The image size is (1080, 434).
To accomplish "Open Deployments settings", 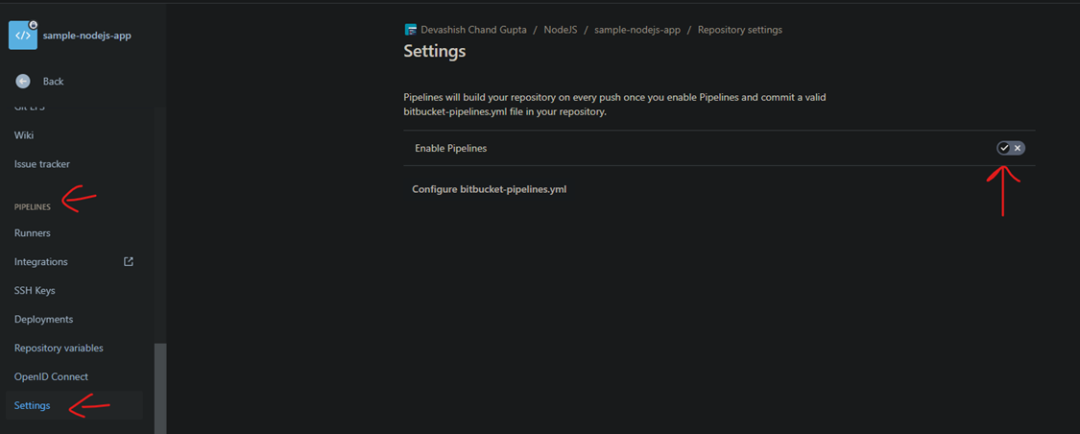I will pos(44,320).
